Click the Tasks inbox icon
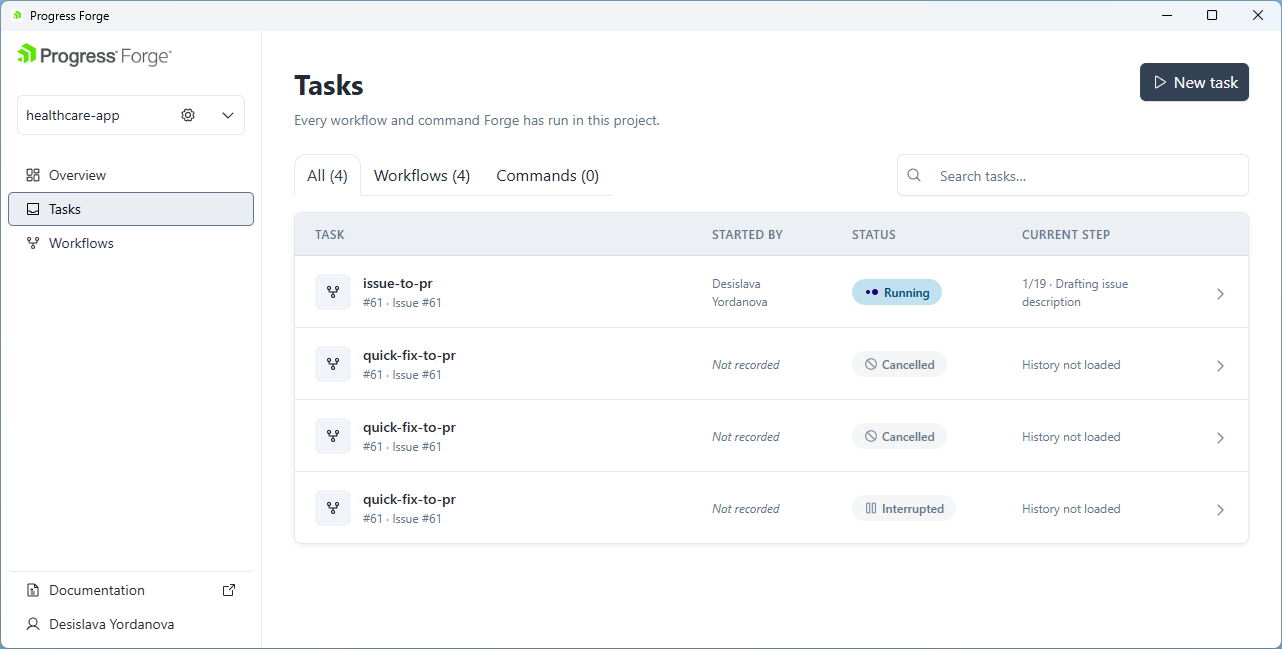This screenshot has height=649, width=1282. point(33,209)
